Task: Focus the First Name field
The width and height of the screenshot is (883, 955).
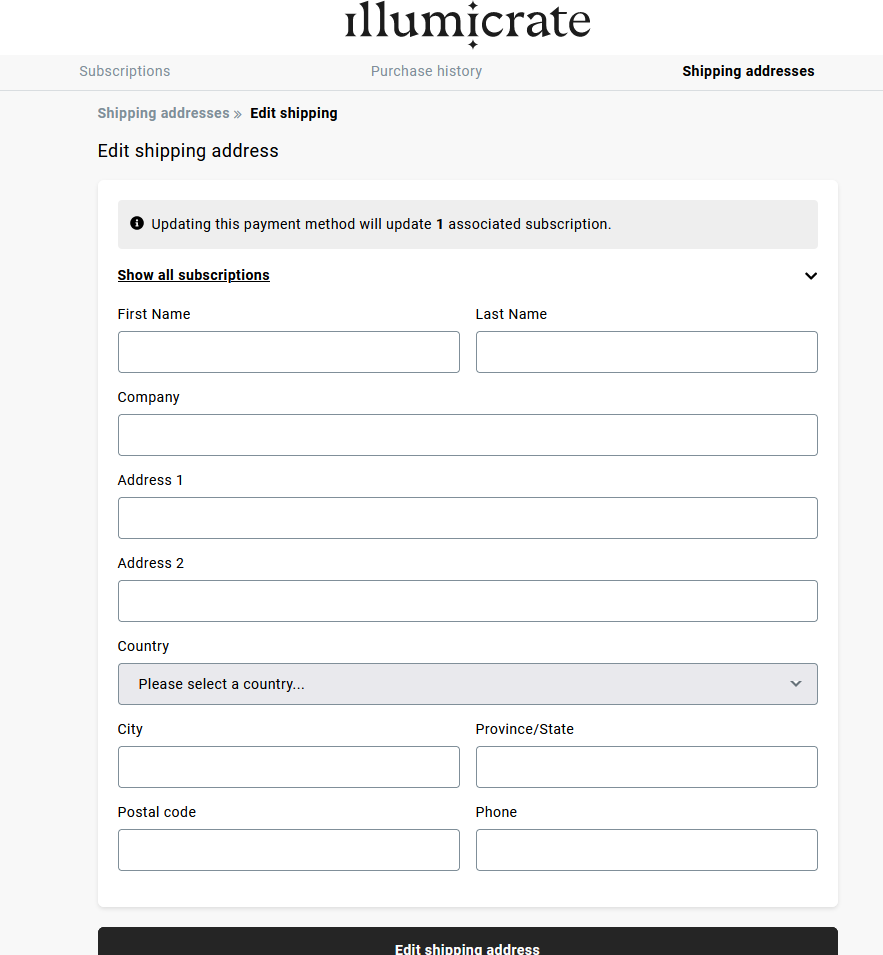Action: pyautogui.click(x=288, y=352)
